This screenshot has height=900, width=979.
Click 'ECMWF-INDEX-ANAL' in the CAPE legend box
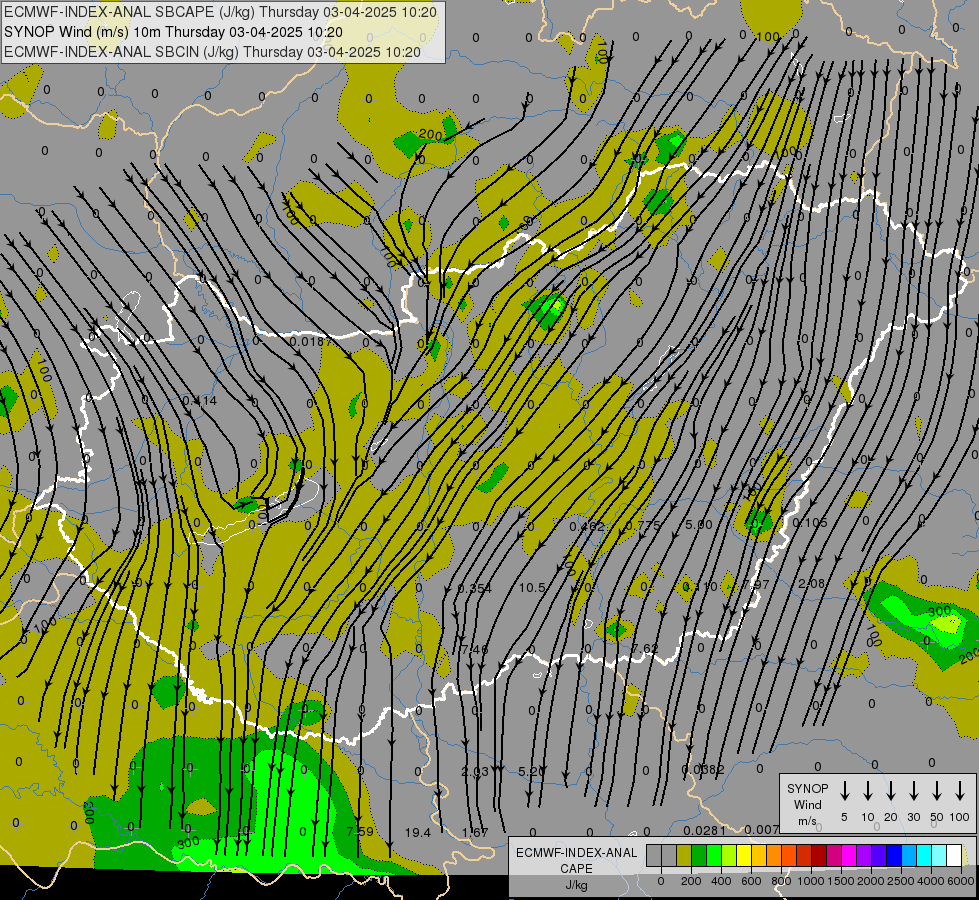pos(577,853)
